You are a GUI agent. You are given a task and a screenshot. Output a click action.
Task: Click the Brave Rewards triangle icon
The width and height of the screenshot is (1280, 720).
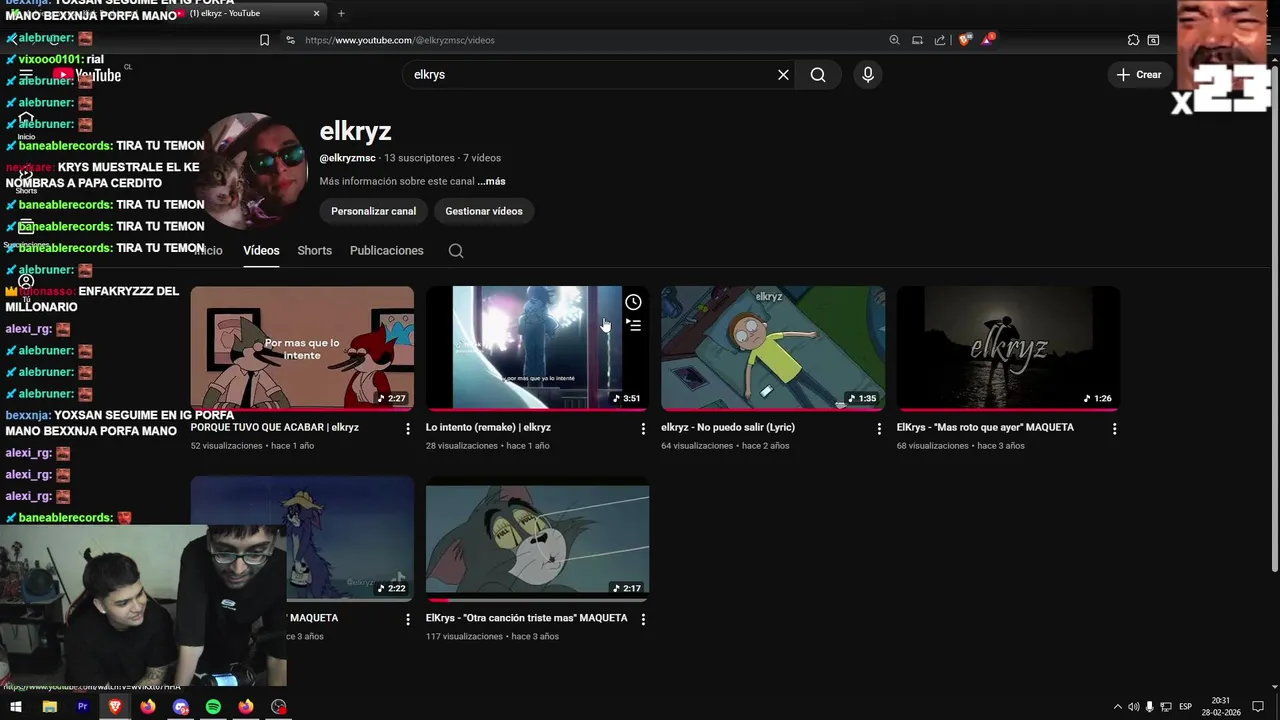[987, 40]
